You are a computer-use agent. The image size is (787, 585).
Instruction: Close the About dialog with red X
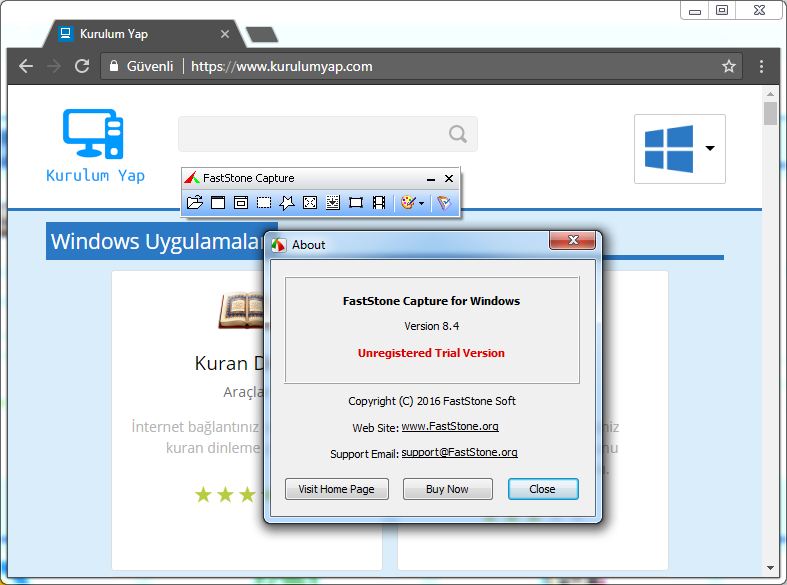click(x=573, y=240)
